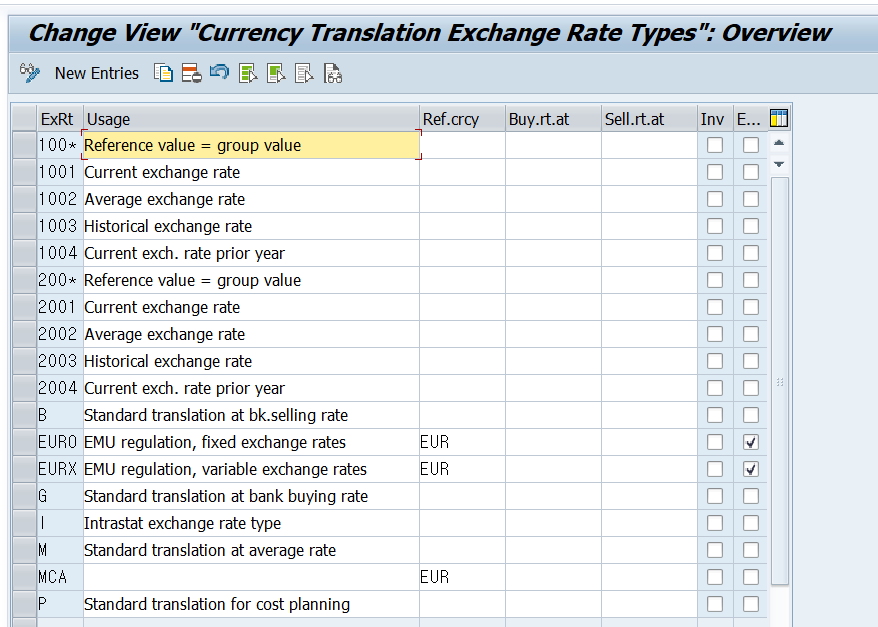Click ExRt cell 'EURX'

pyautogui.click(x=60, y=469)
